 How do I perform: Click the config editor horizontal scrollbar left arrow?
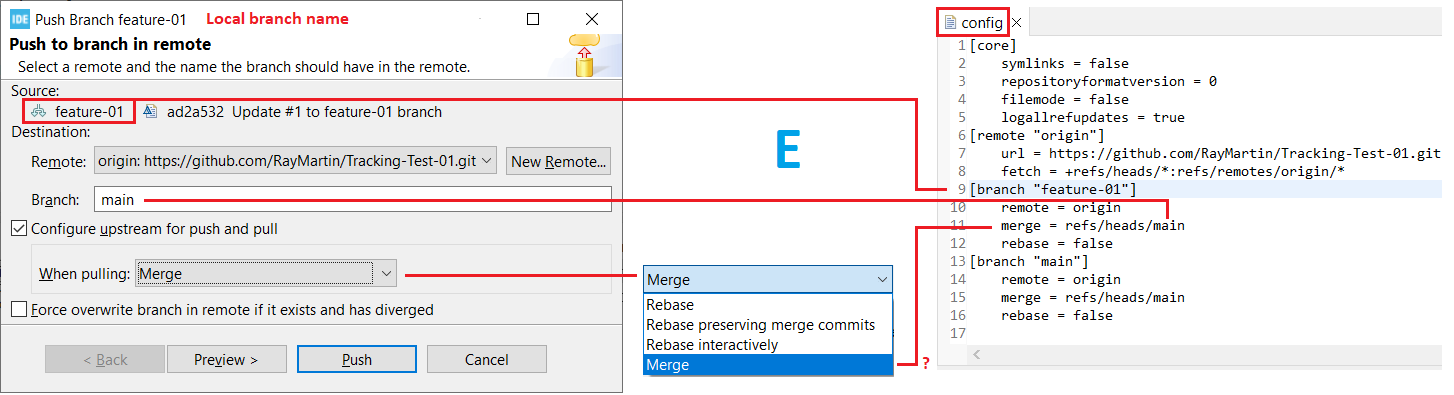(977, 355)
